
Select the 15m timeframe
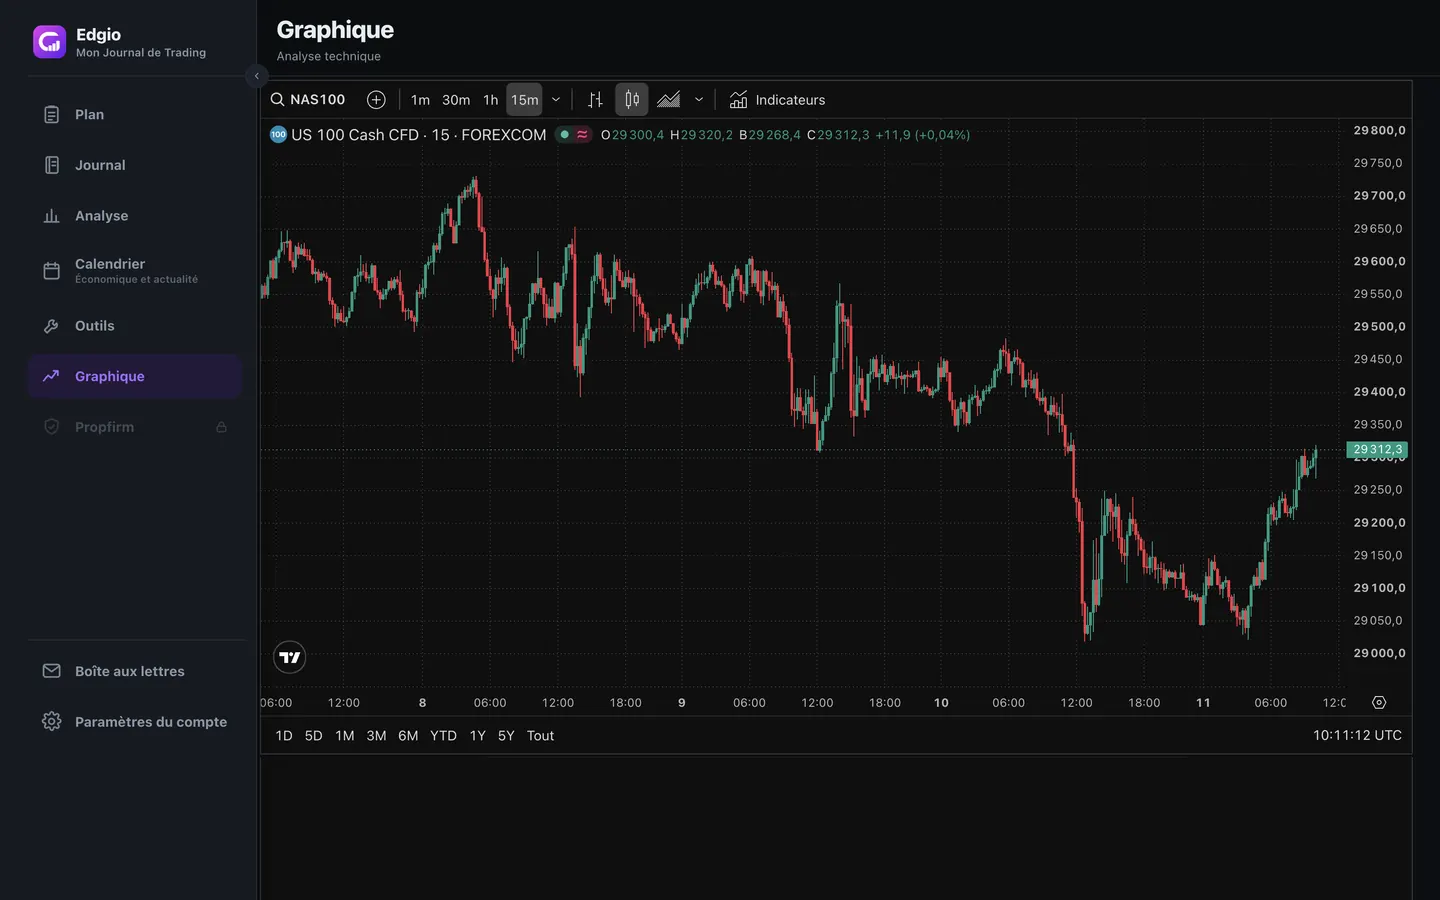click(x=524, y=100)
